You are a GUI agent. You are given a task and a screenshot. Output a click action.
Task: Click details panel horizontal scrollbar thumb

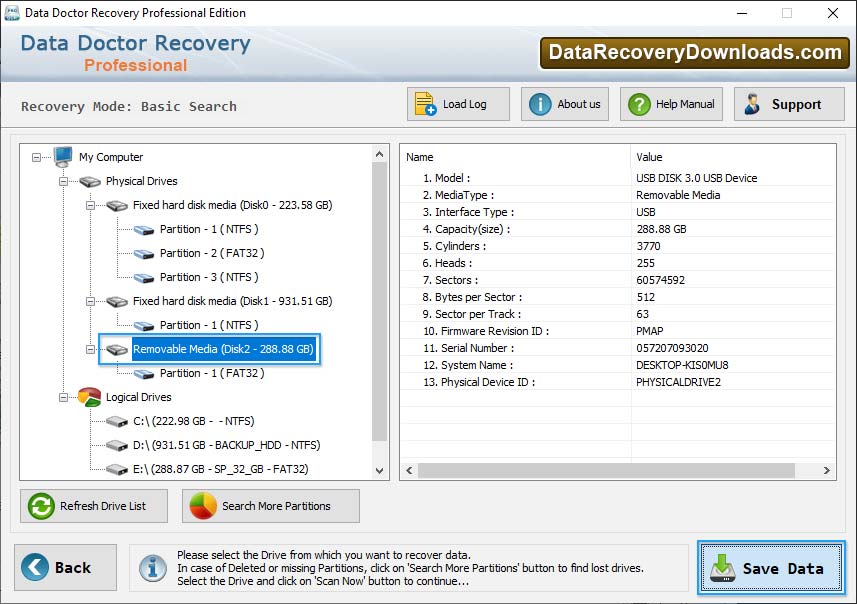click(x=606, y=471)
